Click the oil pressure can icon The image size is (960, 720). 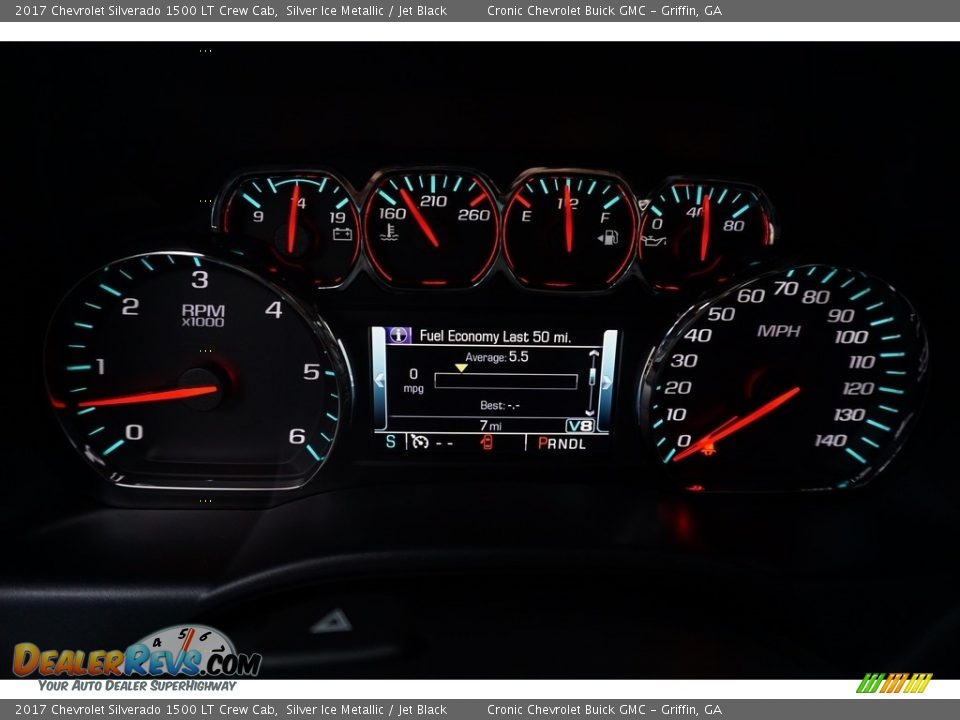pos(653,240)
